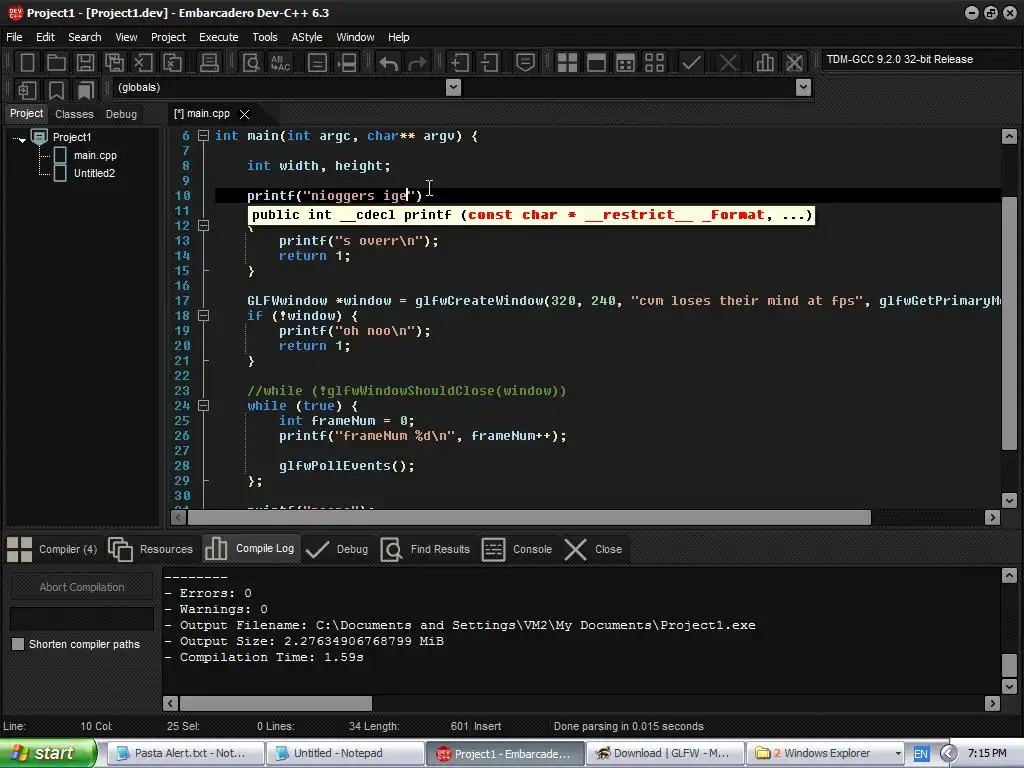Click the Add to project icon
The height and width of the screenshot is (768, 1024).
[459, 63]
